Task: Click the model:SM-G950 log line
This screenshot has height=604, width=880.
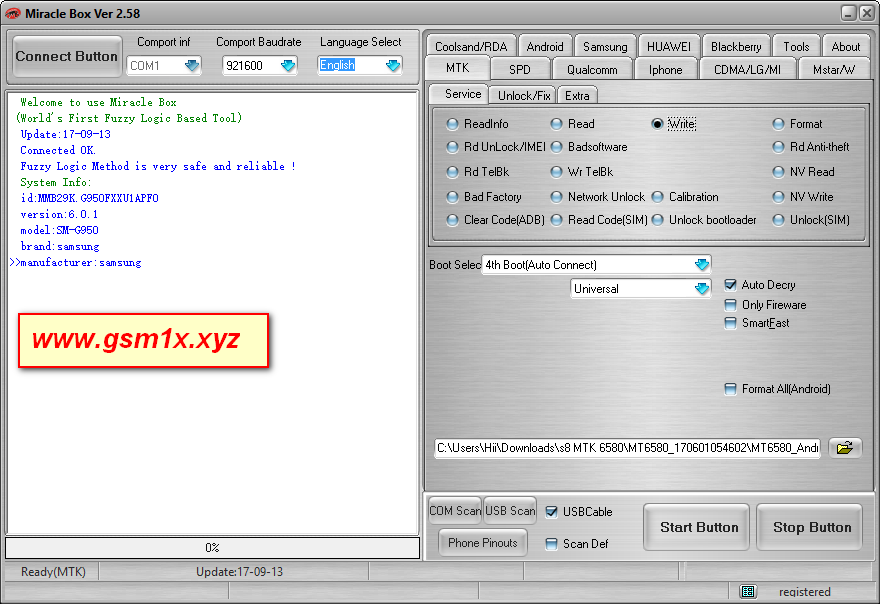Action: [x=59, y=230]
